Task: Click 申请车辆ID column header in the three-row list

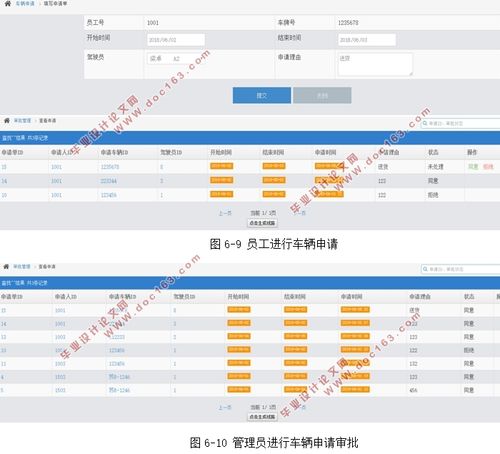Action: 114,152
